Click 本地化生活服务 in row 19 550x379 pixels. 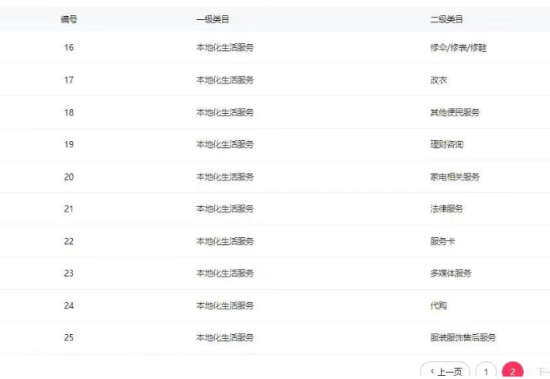pyautogui.click(x=225, y=144)
